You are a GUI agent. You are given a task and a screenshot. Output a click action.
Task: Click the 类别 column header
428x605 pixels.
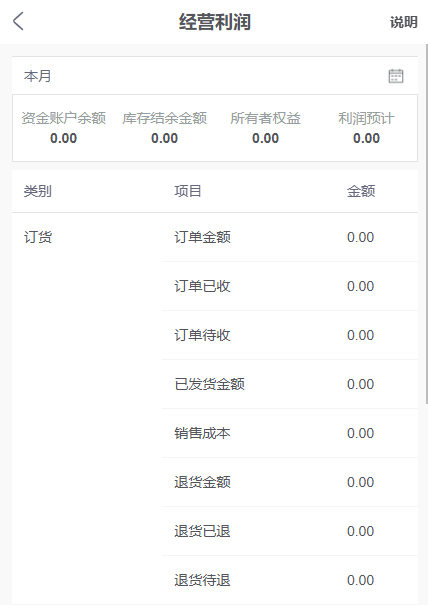point(37,191)
